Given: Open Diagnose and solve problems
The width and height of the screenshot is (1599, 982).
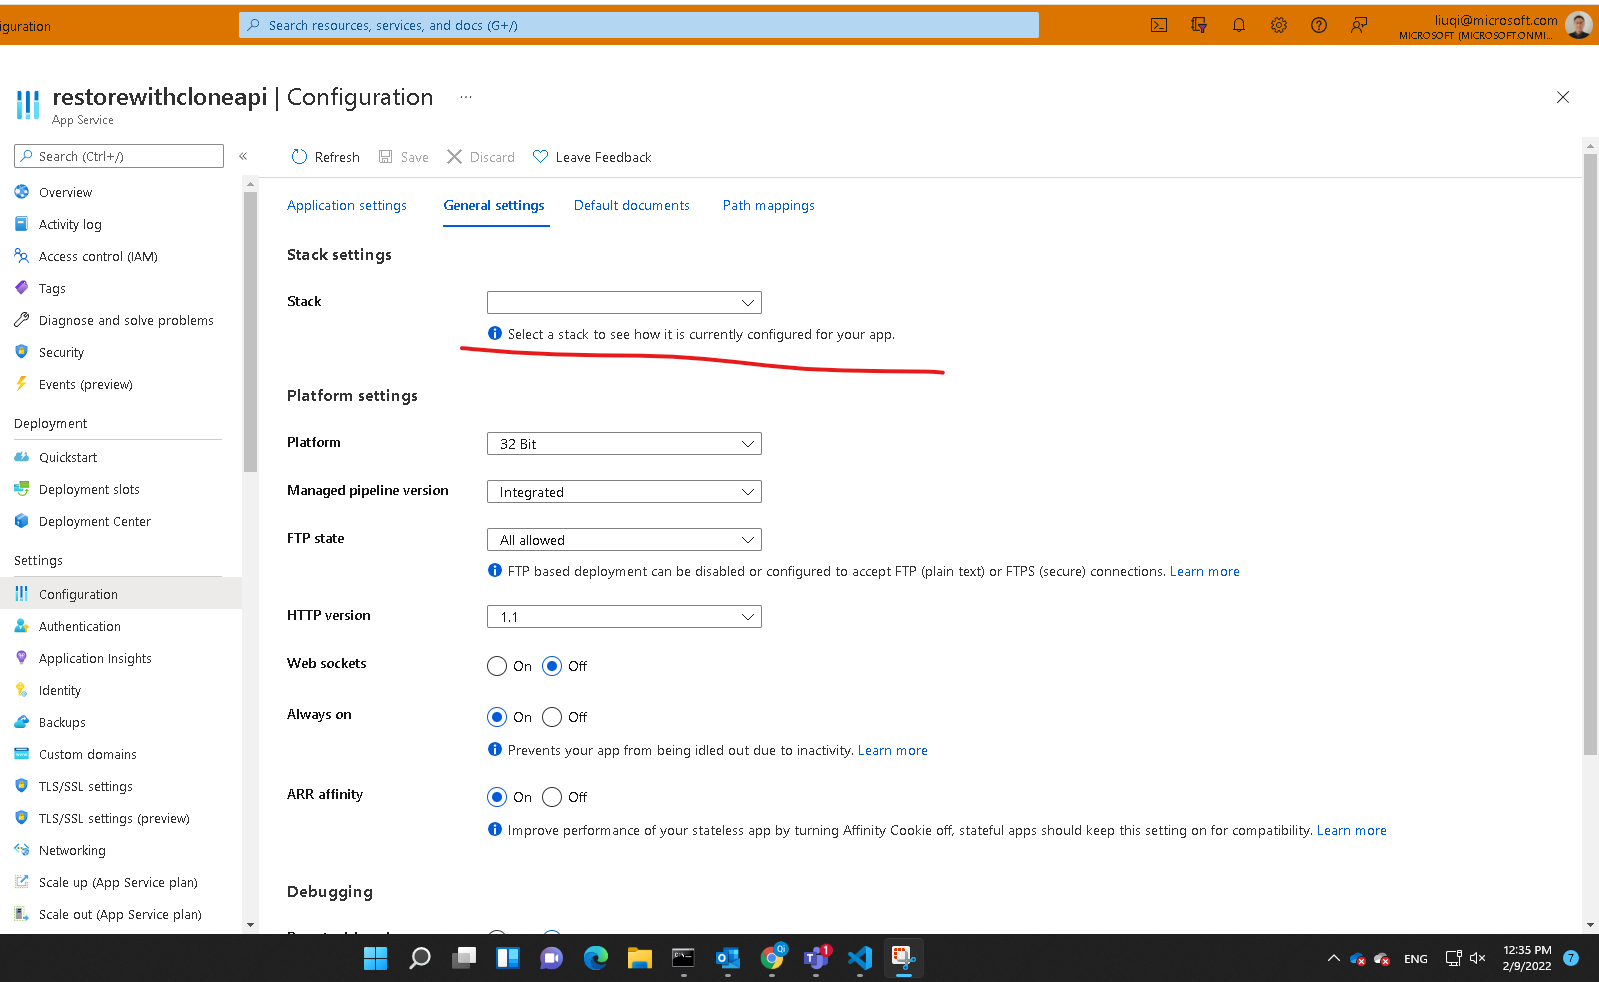Looking at the screenshot, I should (126, 320).
